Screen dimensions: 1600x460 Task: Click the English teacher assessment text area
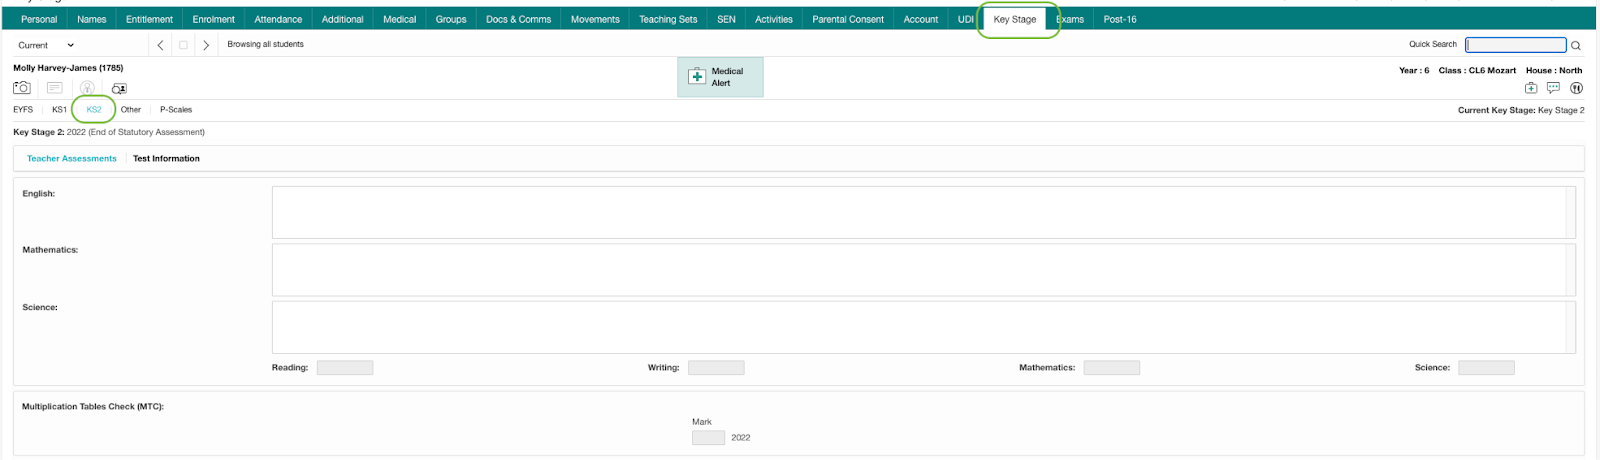click(x=922, y=212)
